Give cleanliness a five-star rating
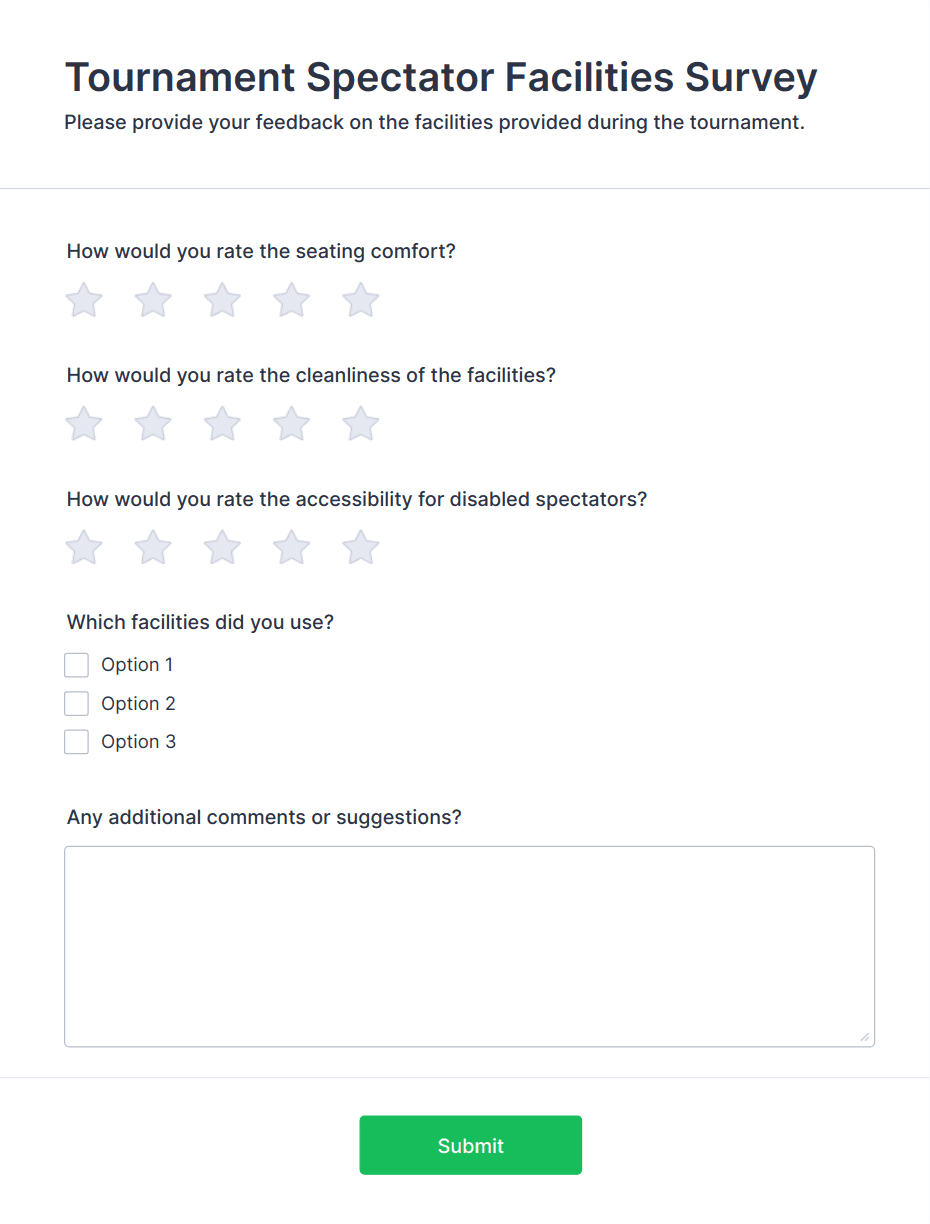 point(360,423)
